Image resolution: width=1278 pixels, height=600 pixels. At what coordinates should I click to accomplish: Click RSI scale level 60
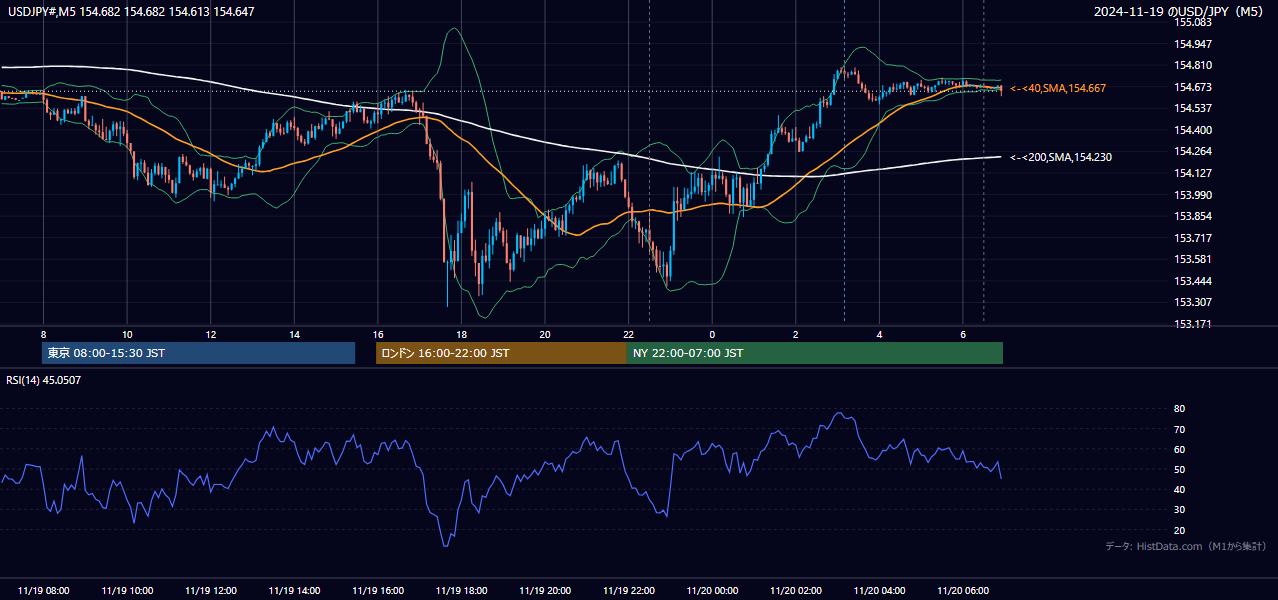[x=1179, y=449]
